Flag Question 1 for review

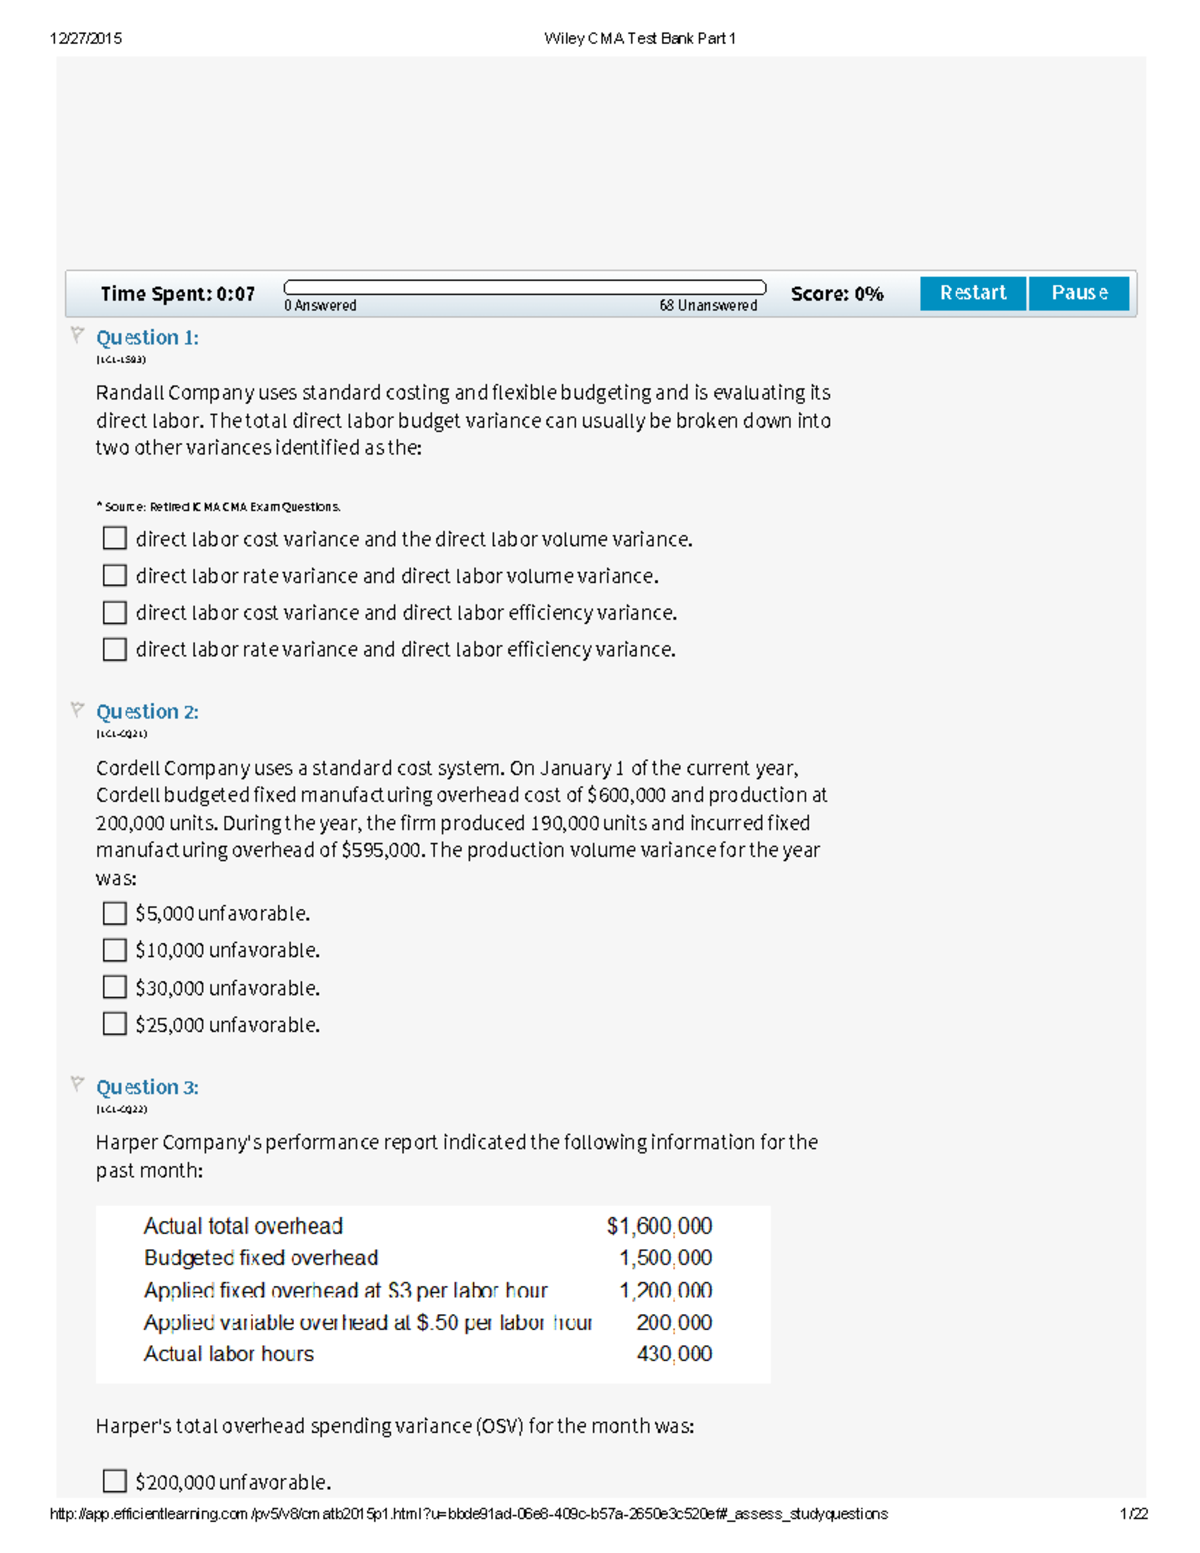(x=78, y=332)
